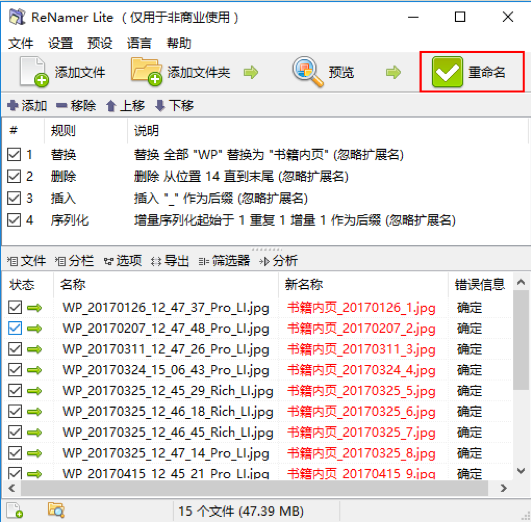The height and width of the screenshot is (522, 531).
Task: Open the 导出 dropdown menu
Action: [170, 261]
